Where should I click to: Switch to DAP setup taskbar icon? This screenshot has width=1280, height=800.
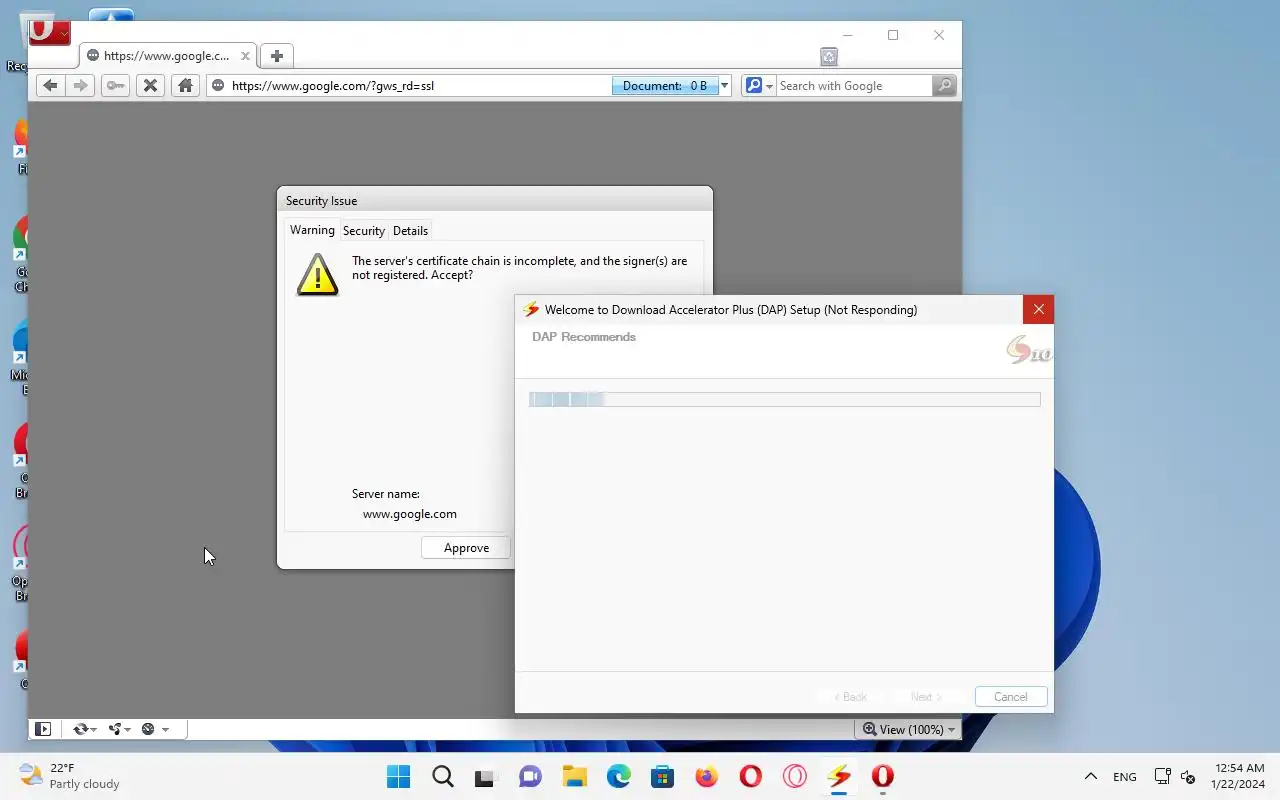[838, 777]
